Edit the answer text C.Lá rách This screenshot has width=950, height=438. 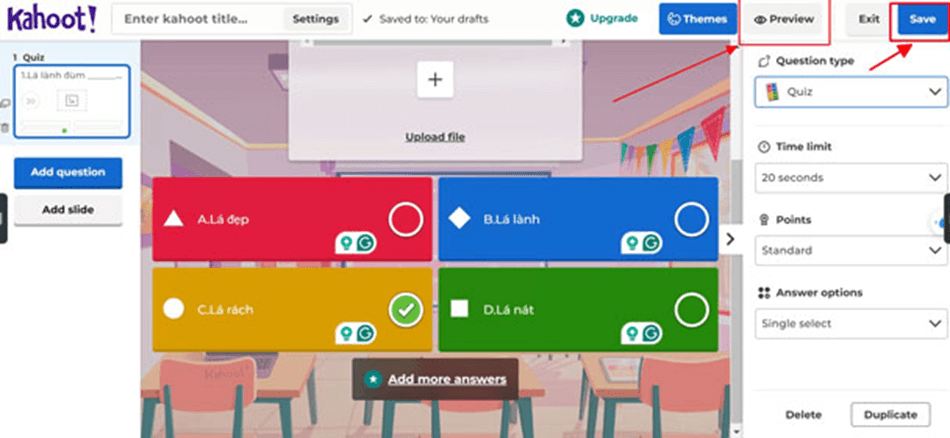click(225, 310)
